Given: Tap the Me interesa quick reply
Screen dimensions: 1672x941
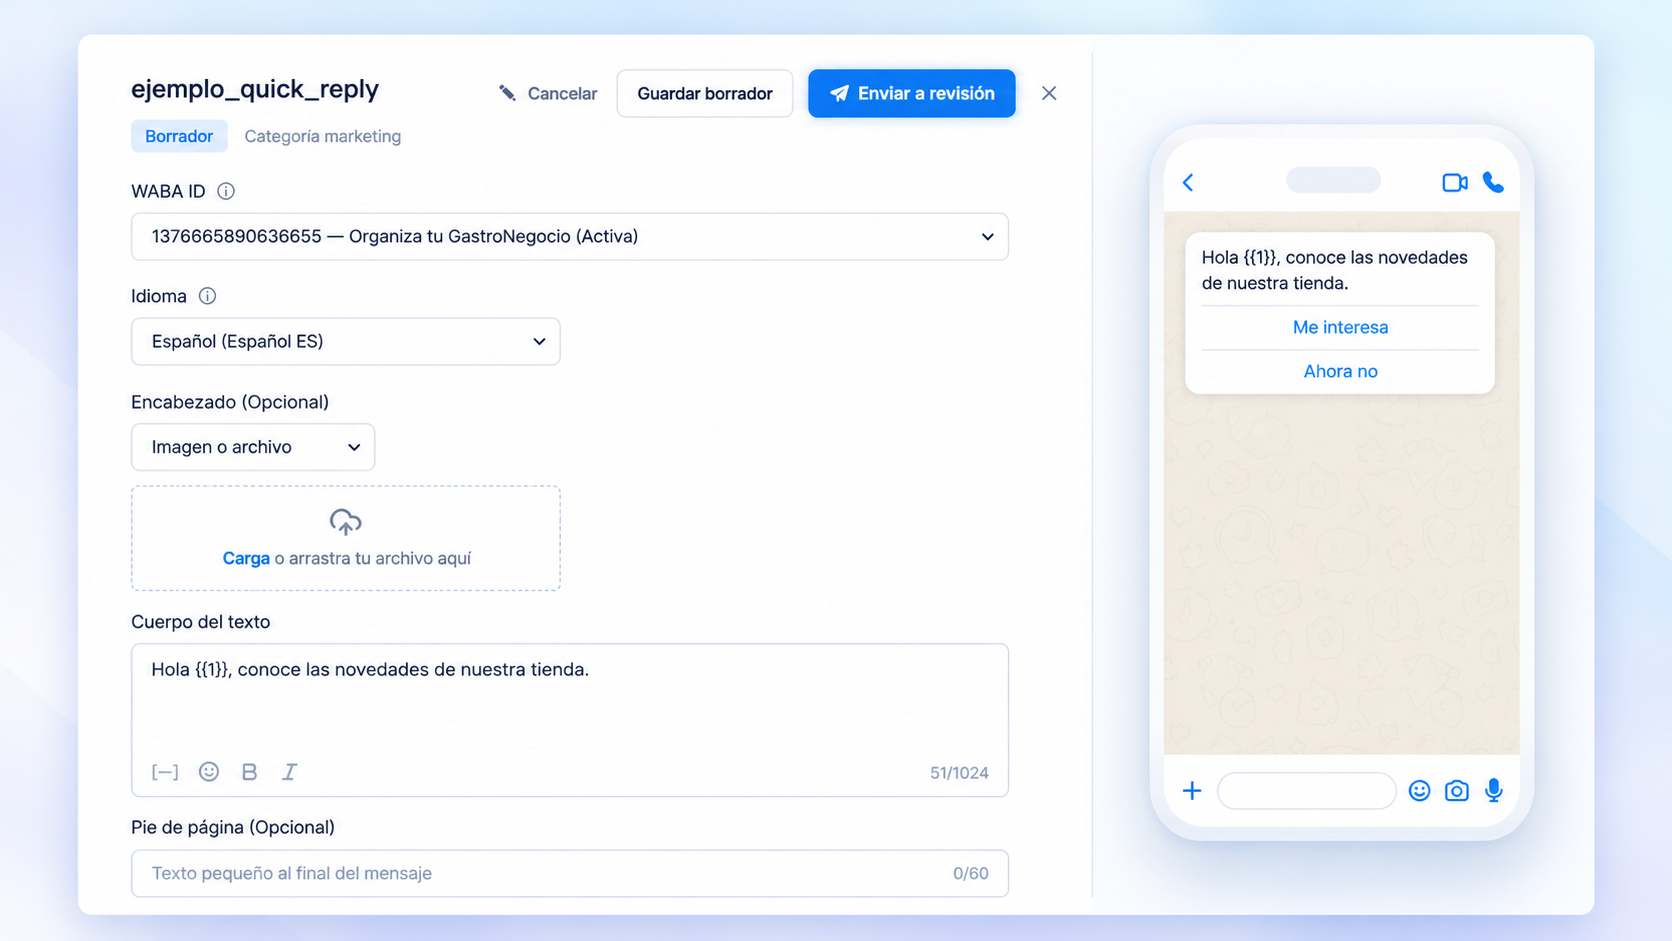Looking at the screenshot, I should [1340, 327].
